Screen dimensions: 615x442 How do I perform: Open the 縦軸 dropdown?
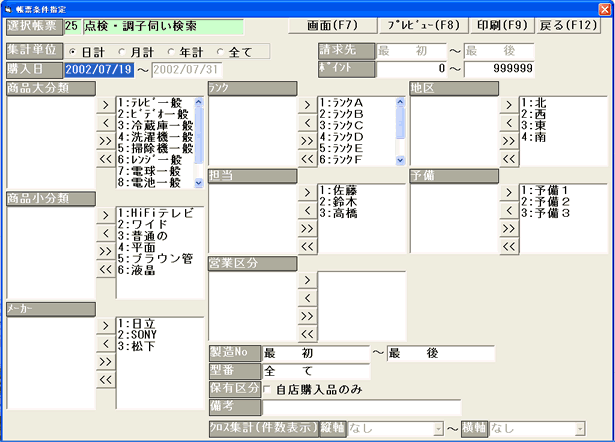437,428
